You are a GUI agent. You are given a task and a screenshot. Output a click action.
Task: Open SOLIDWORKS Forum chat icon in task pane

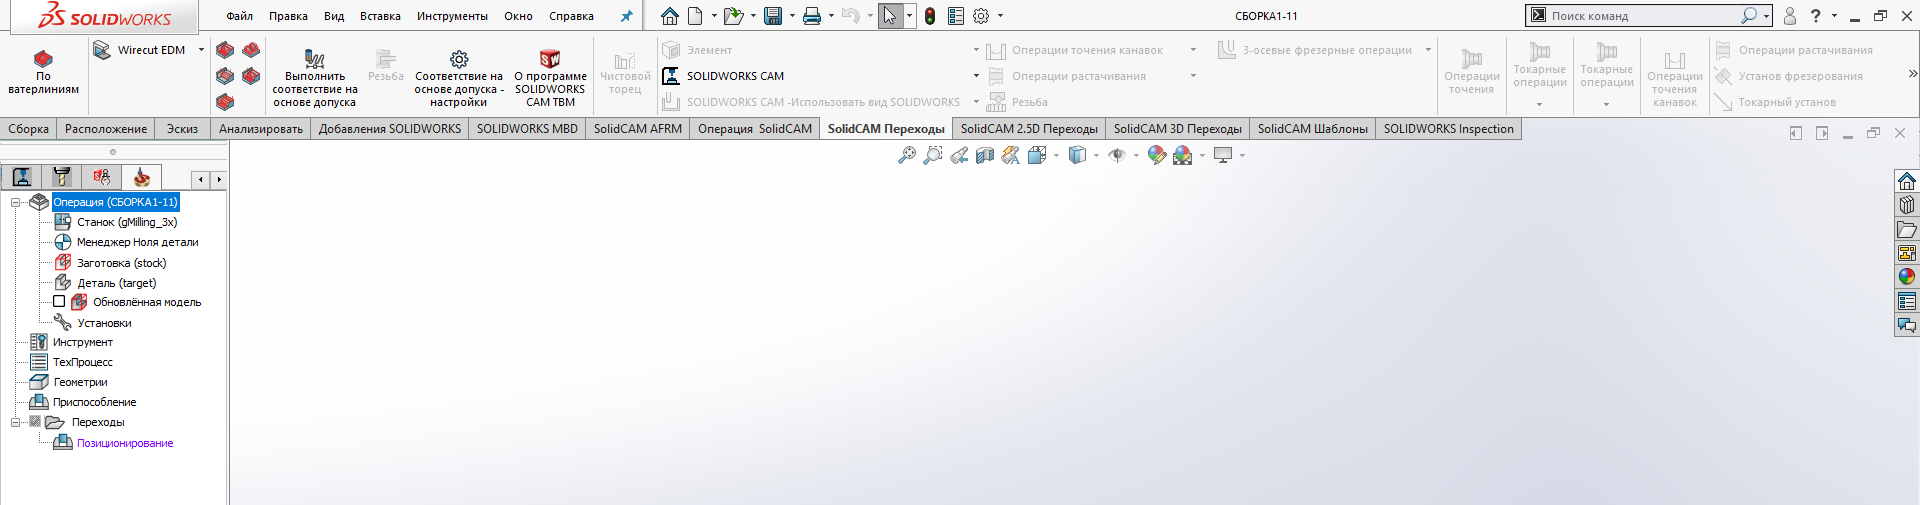[x=1907, y=325]
